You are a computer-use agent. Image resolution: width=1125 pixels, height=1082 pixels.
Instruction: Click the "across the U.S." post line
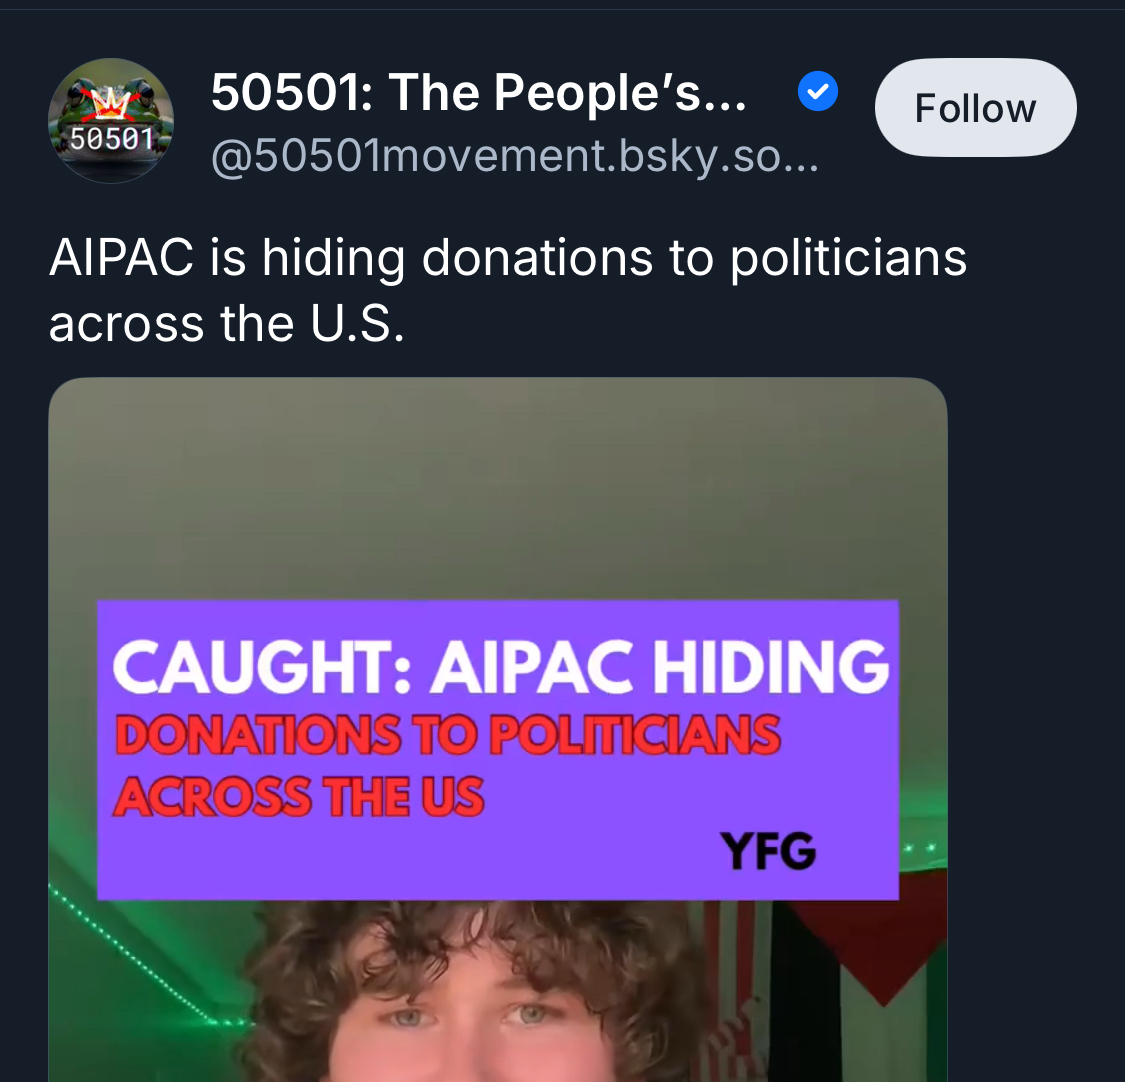tap(227, 324)
